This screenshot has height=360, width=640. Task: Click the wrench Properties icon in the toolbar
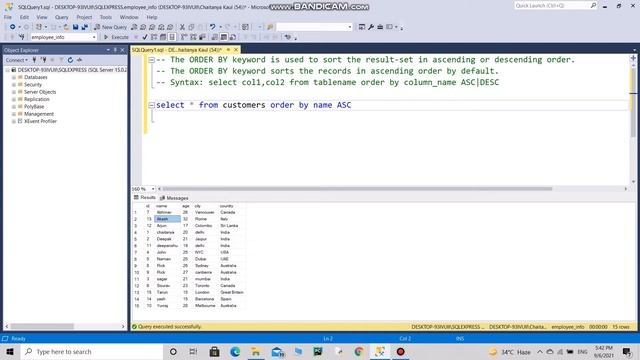click(x=371, y=27)
